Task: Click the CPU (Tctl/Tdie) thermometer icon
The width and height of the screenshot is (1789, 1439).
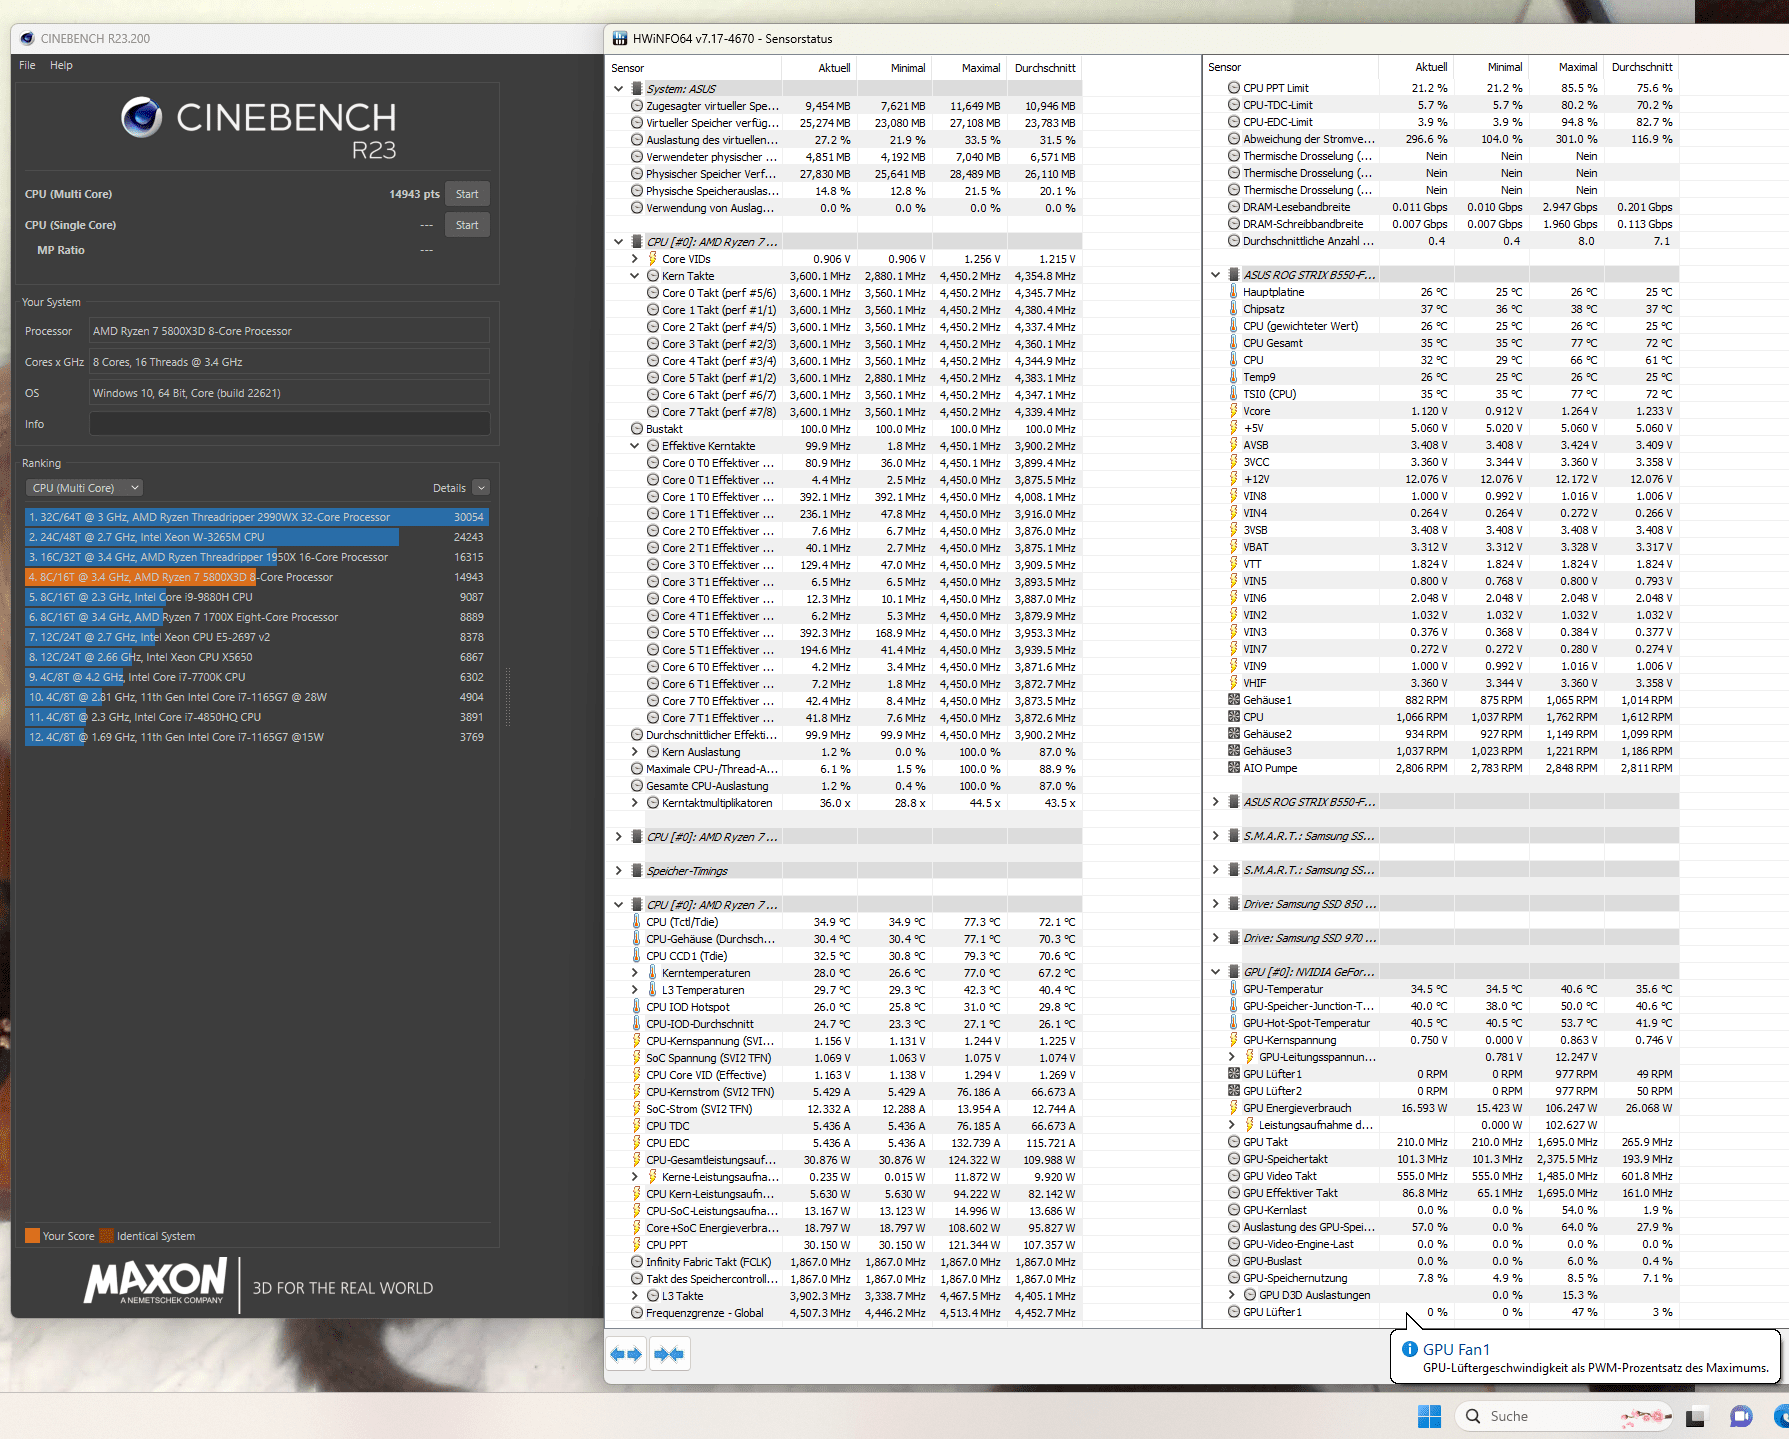Action: pos(637,922)
